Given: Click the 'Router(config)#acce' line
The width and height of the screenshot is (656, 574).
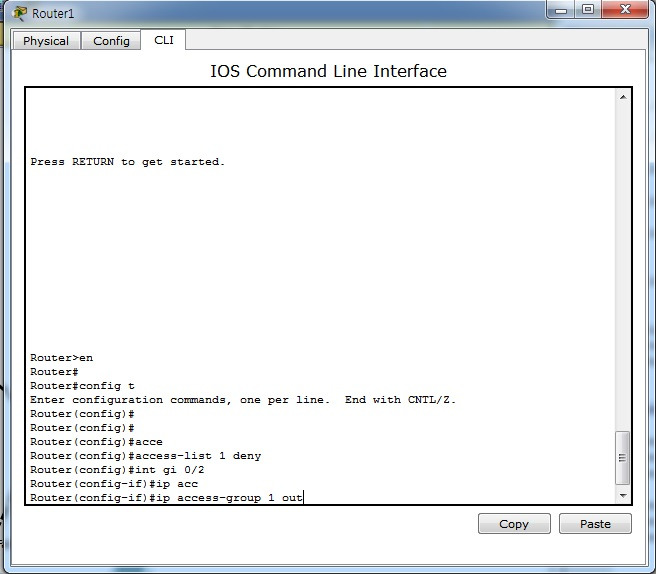Looking at the screenshot, I should pos(96,442).
